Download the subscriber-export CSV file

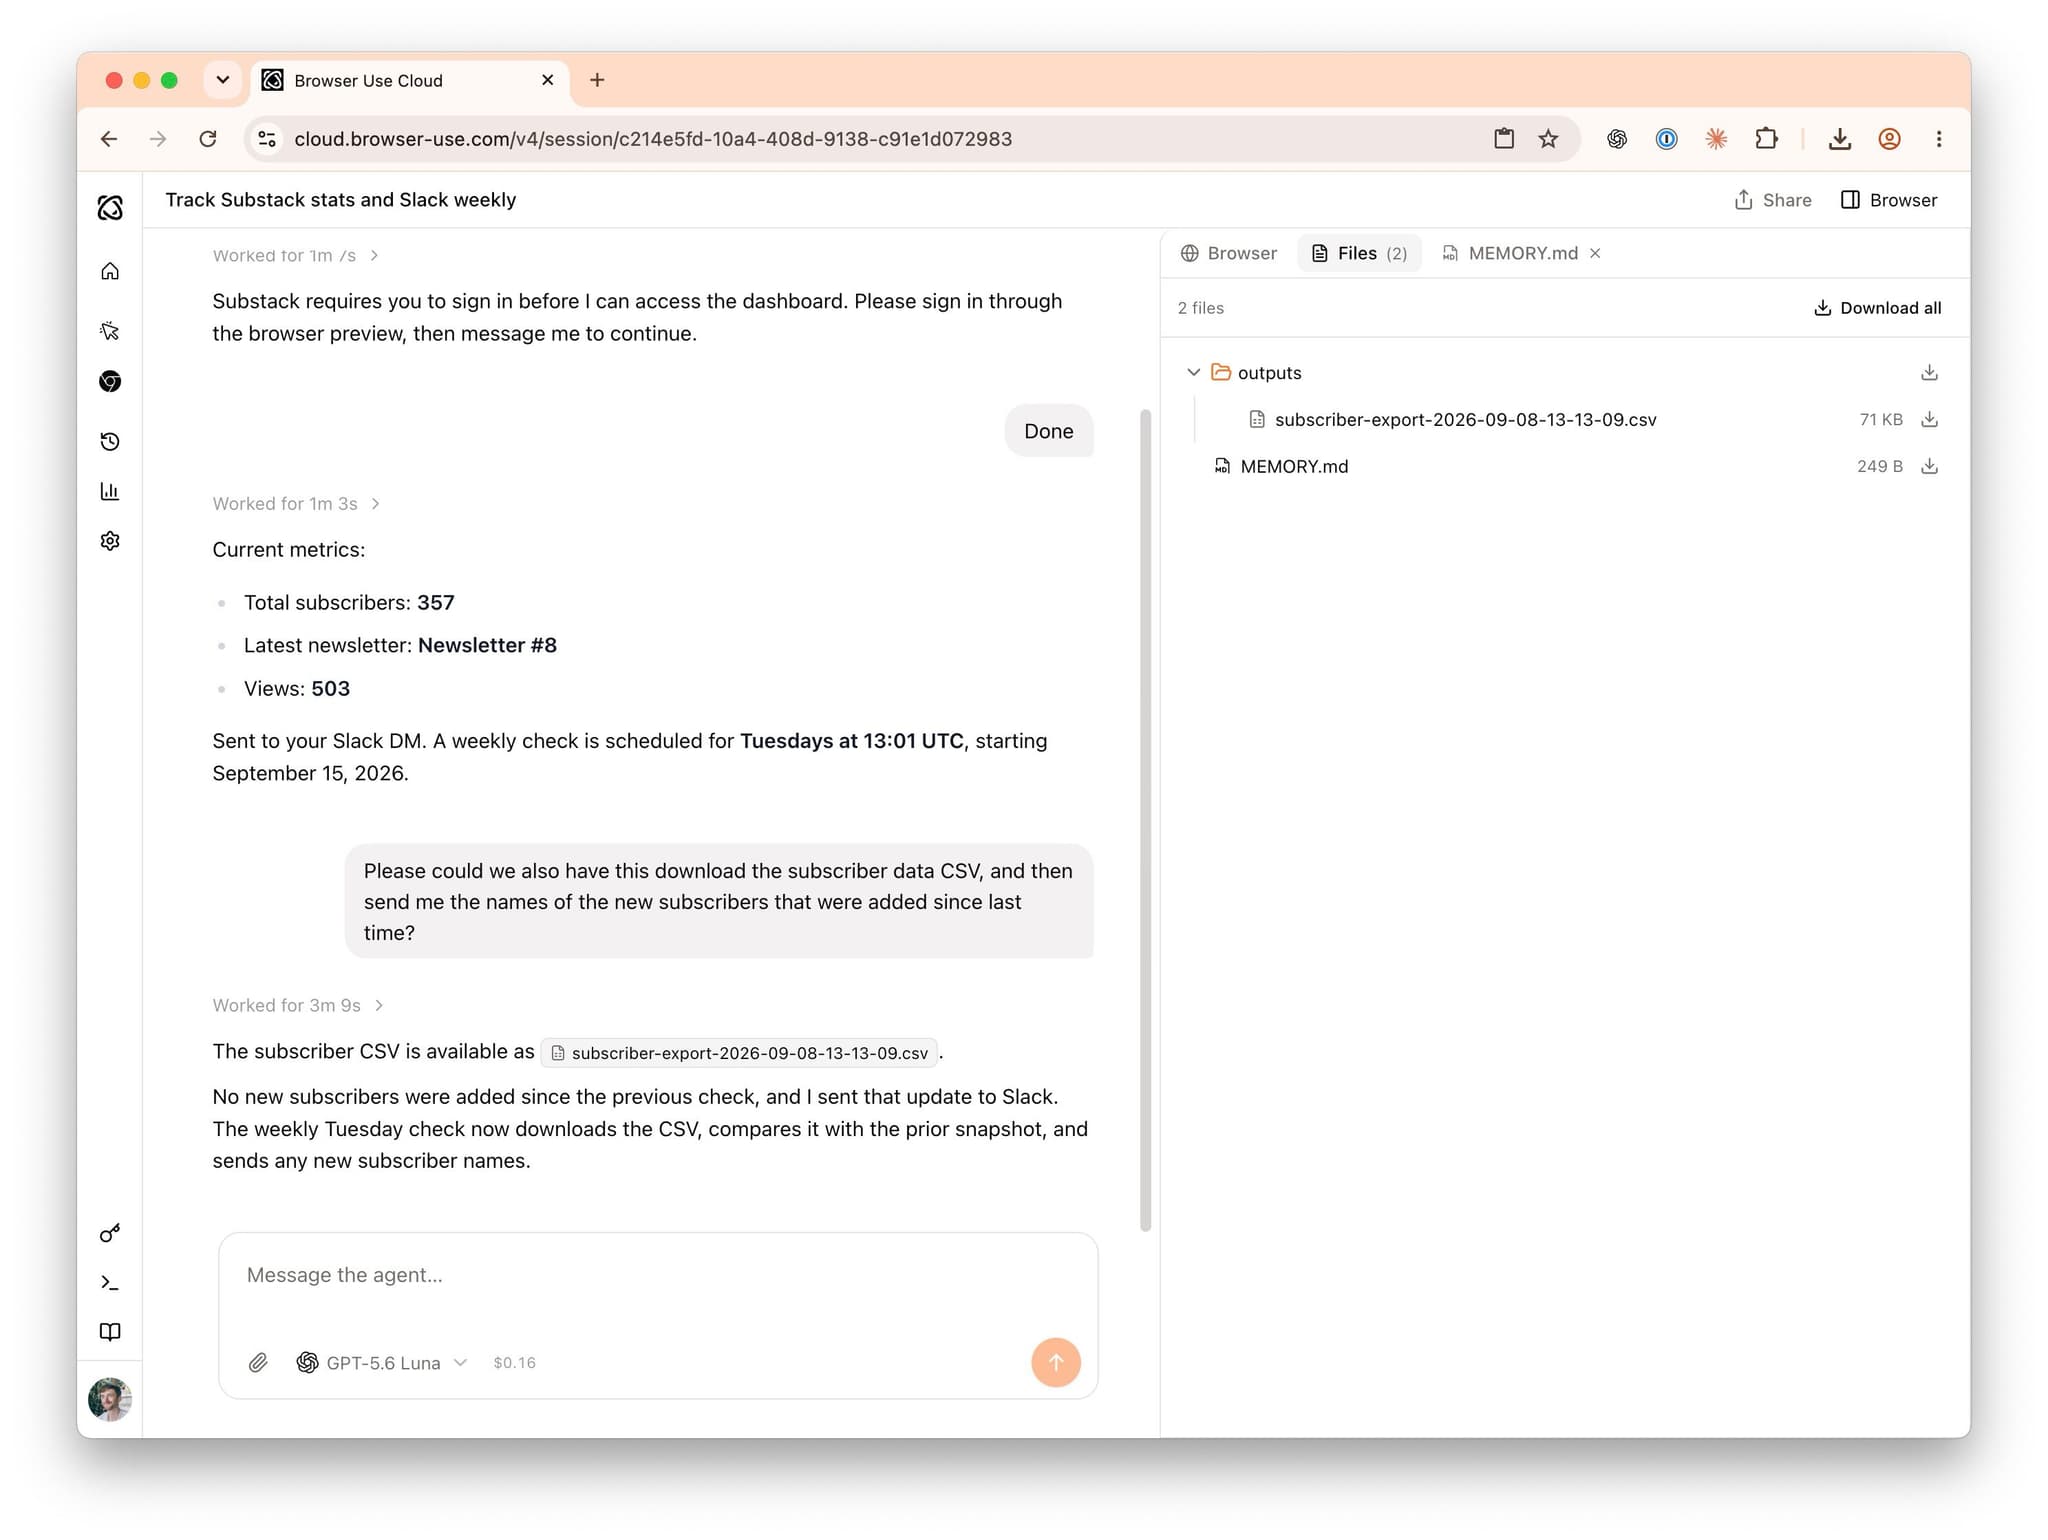pyautogui.click(x=1929, y=420)
